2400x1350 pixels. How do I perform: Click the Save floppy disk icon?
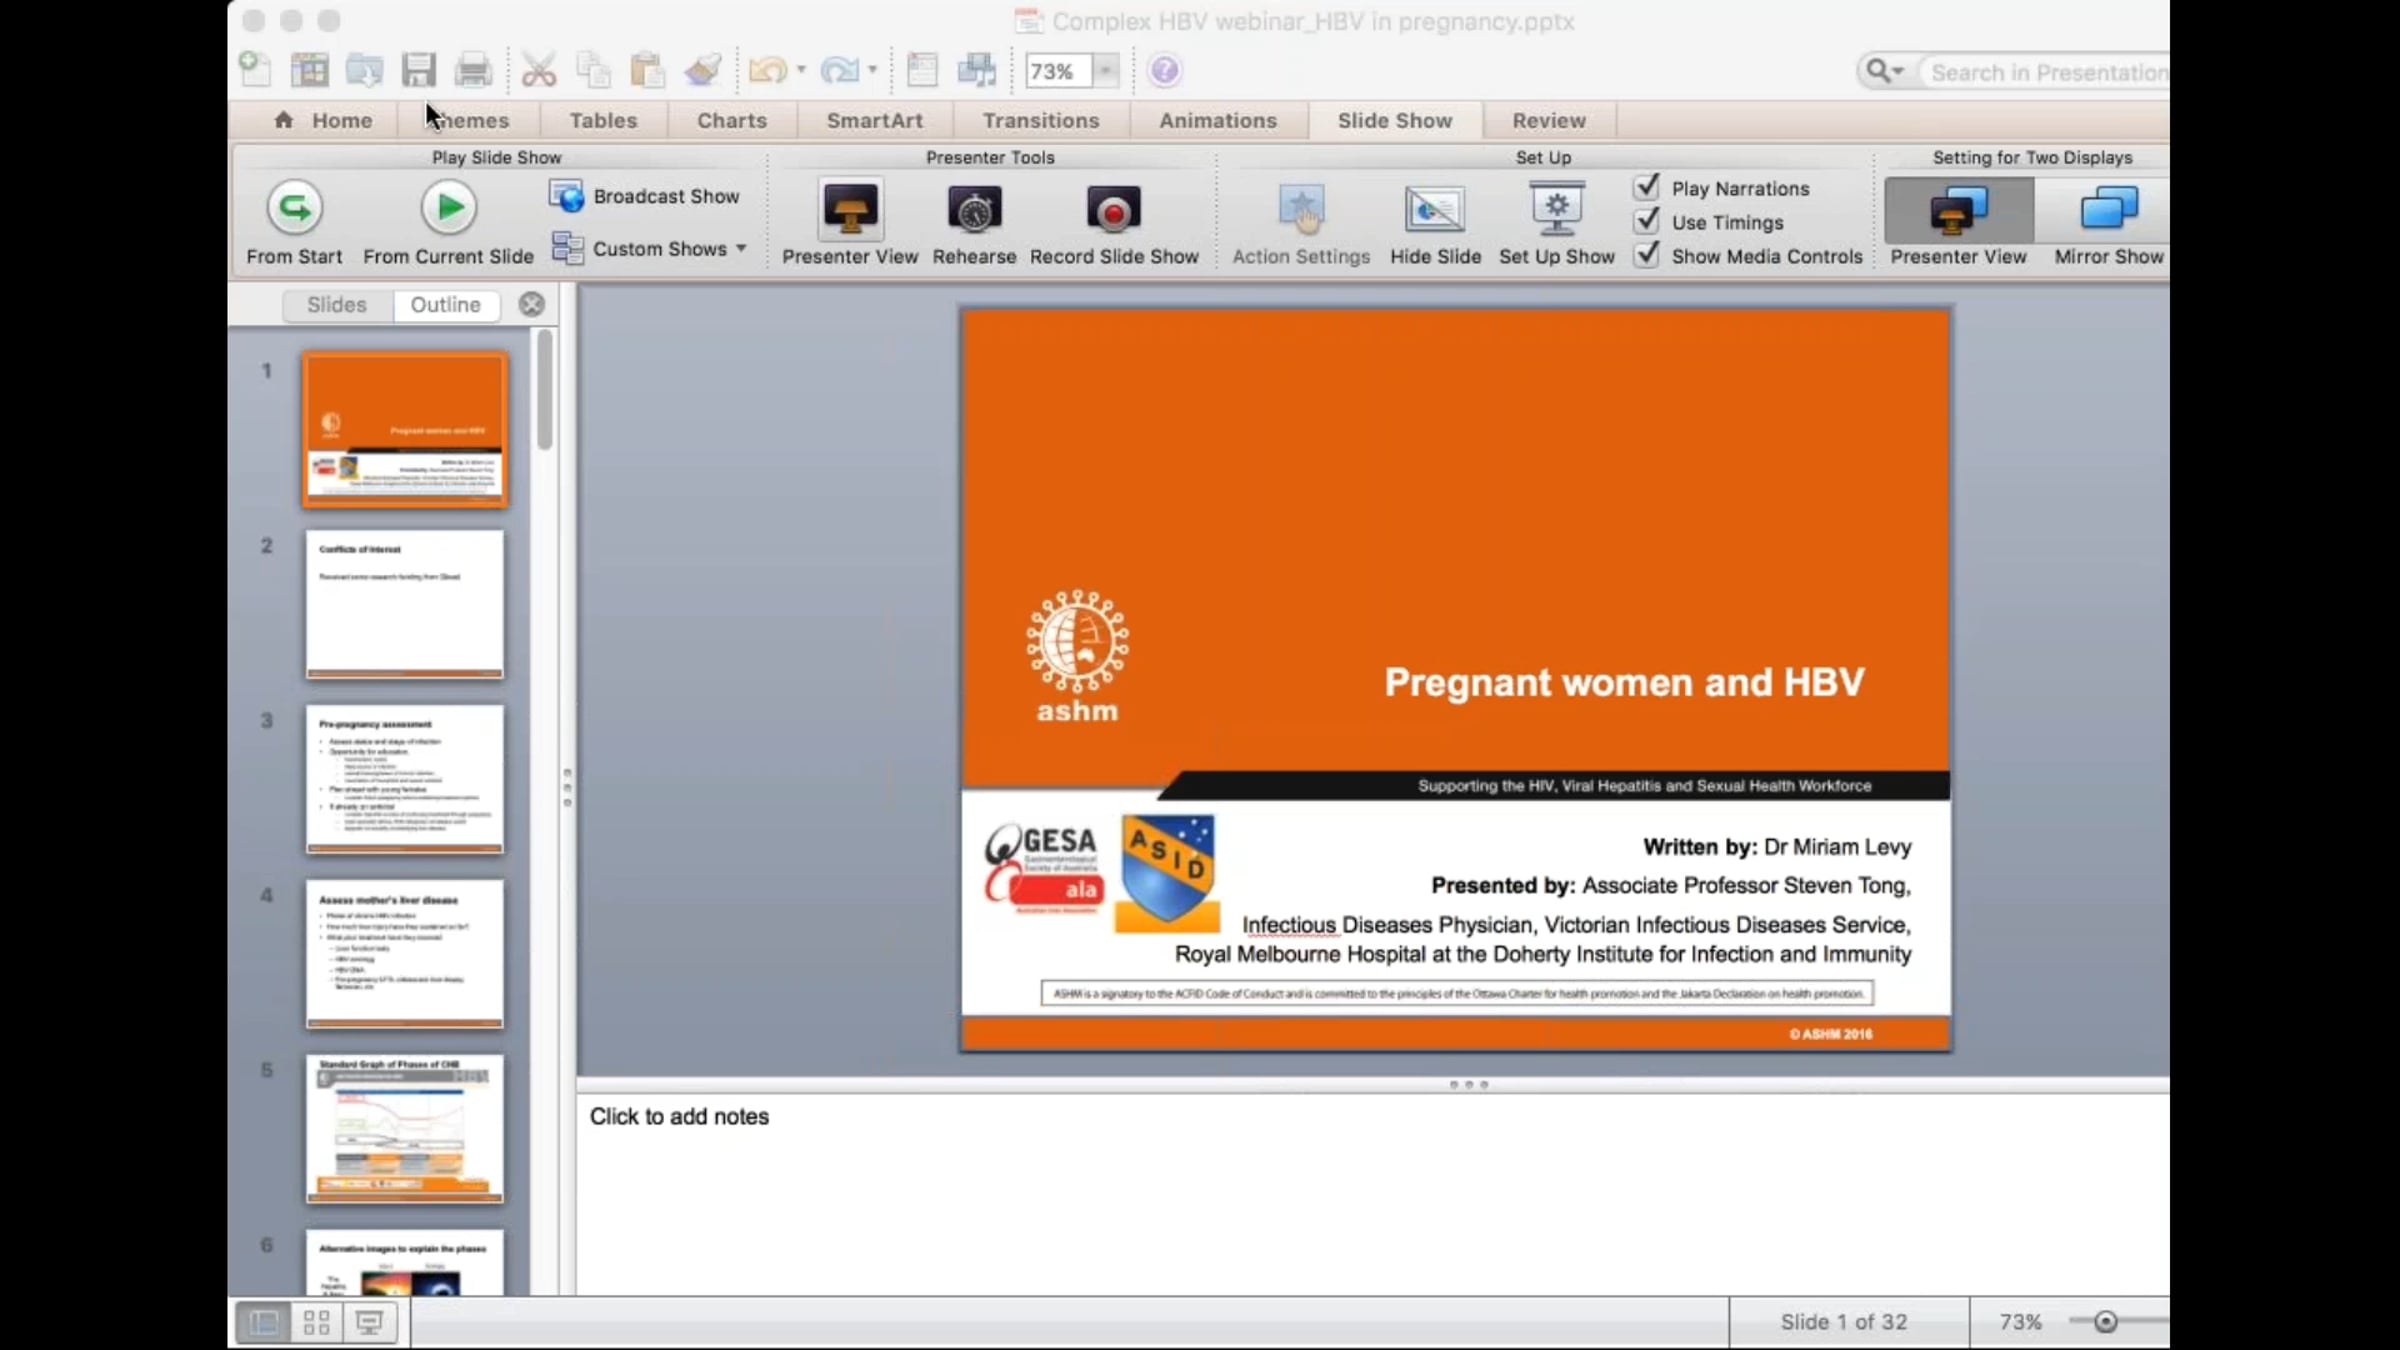click(x=418, y=70)
